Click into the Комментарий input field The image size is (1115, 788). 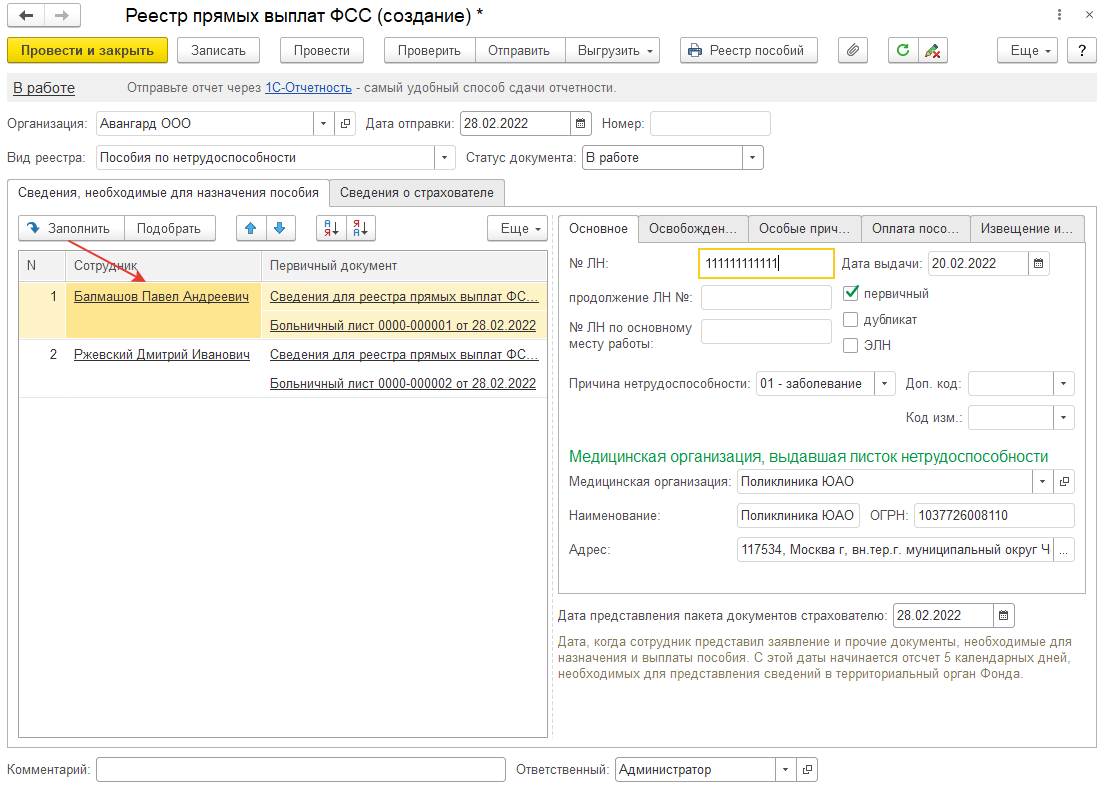(x=300, y=770)
